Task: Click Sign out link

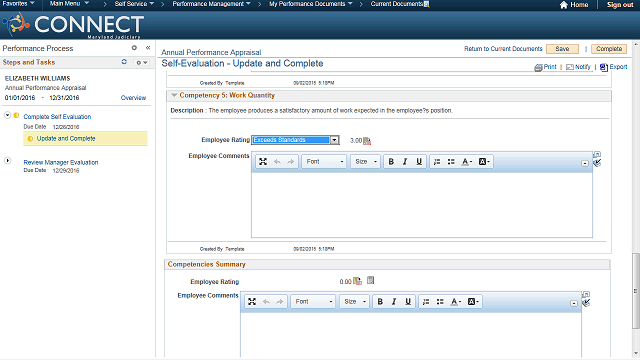Action: click(x=620, y=4)
